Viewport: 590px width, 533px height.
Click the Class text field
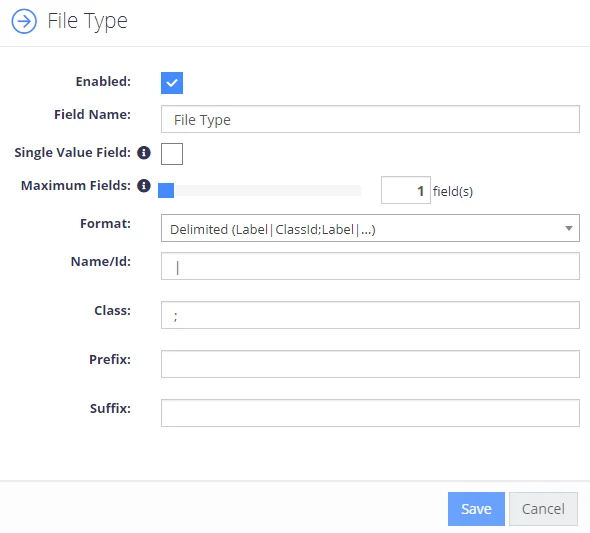pyautogui.click(x=370, y=315)
